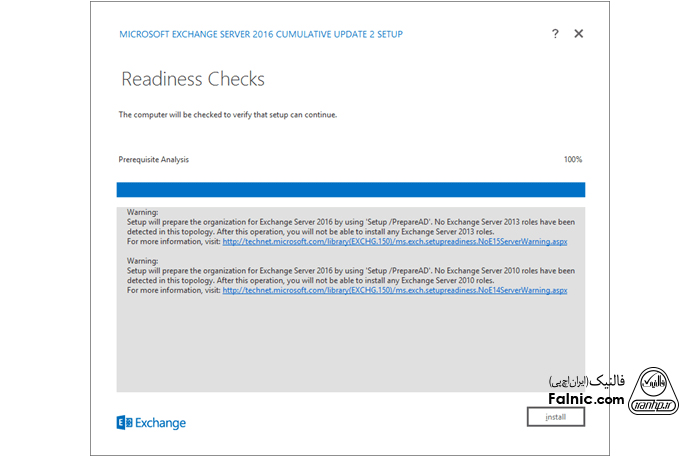Viewport: 694px width, 456px height.
Task: Close the Exchange setup window
Action: 579,34
